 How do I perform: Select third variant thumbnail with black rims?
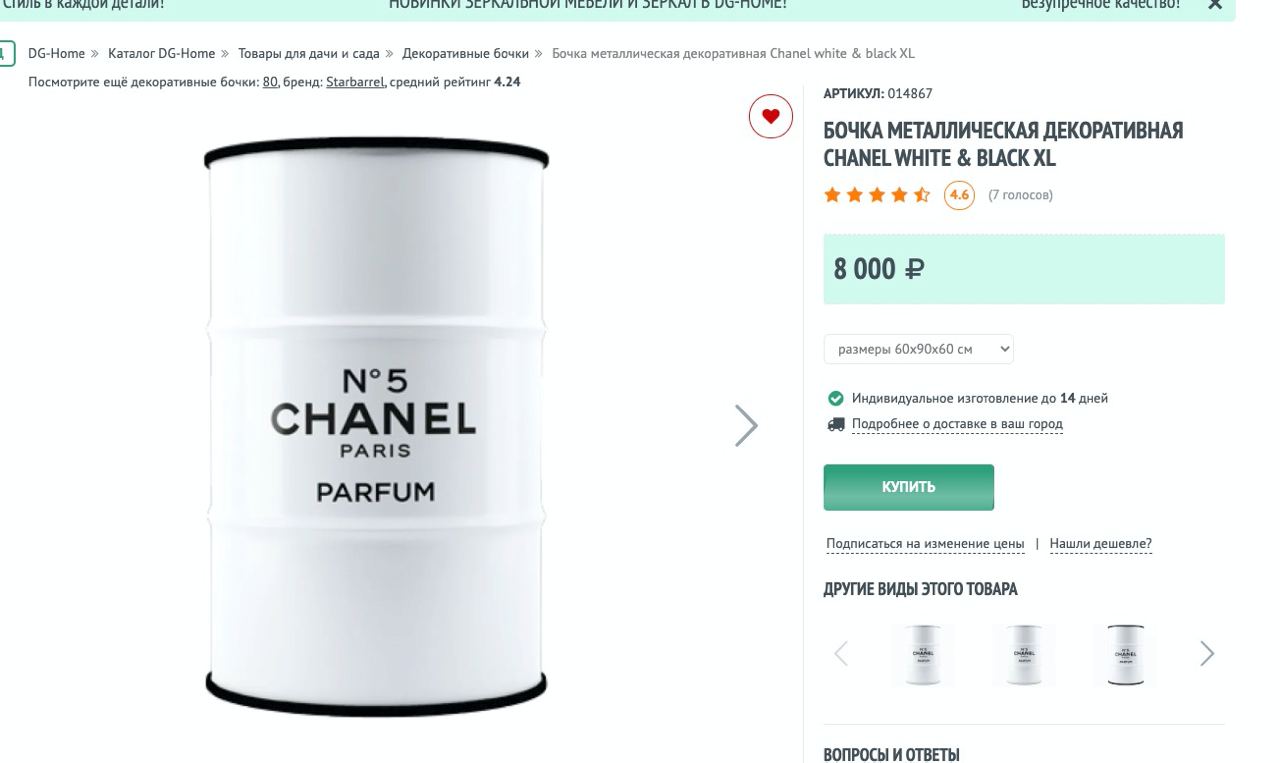[x=1124, y=655]
